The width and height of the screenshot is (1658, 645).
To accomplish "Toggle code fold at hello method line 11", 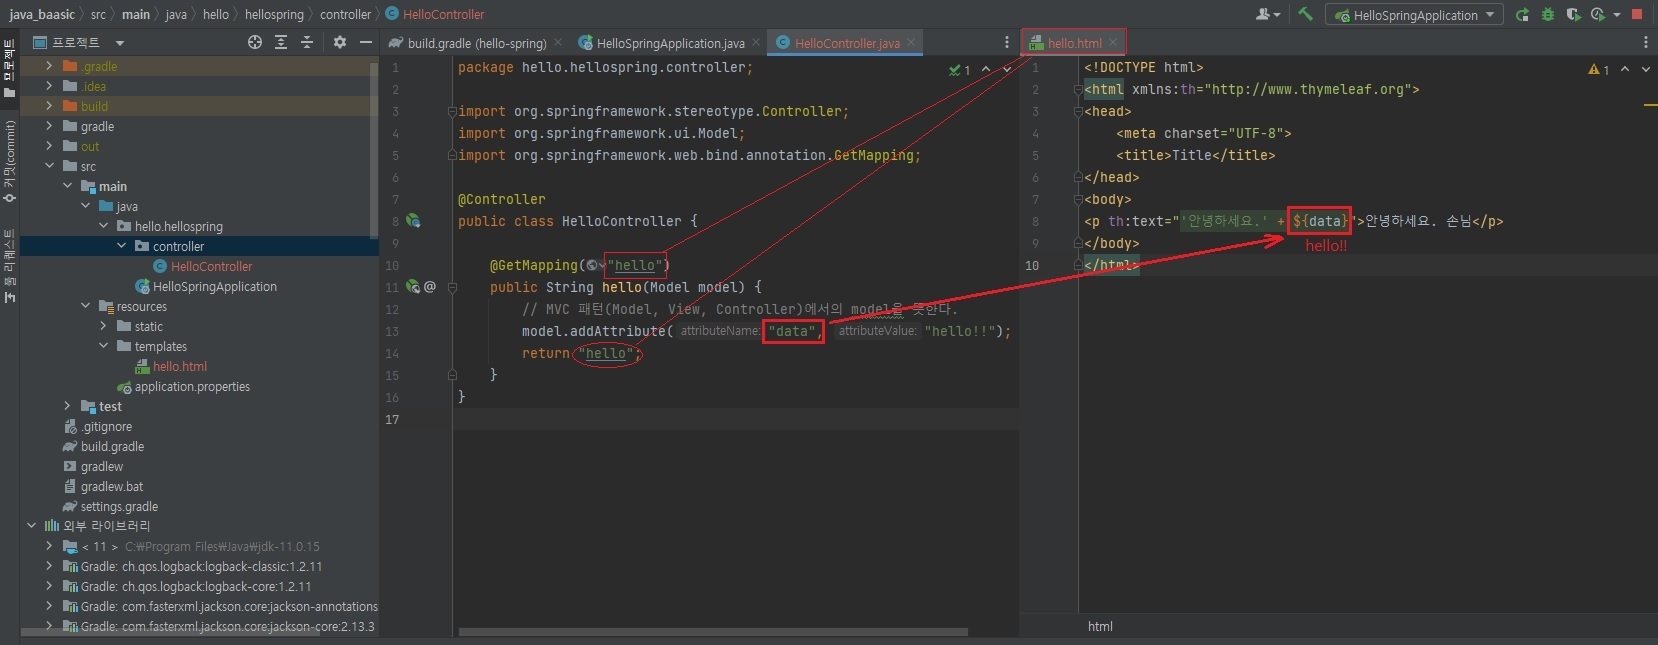I will click(x=452, y=287).
